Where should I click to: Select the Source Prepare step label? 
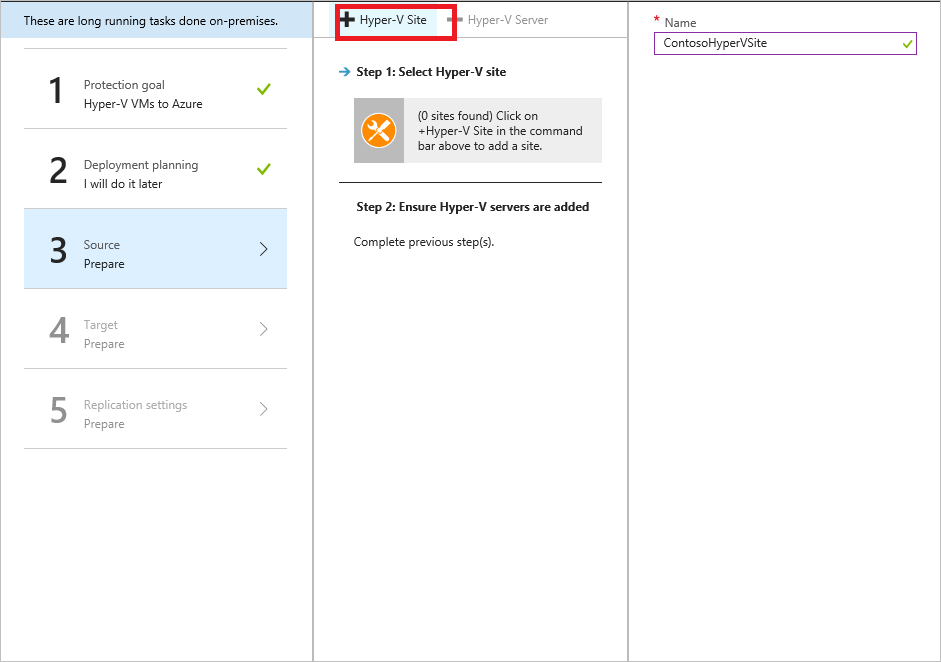[x=104, y=254]
